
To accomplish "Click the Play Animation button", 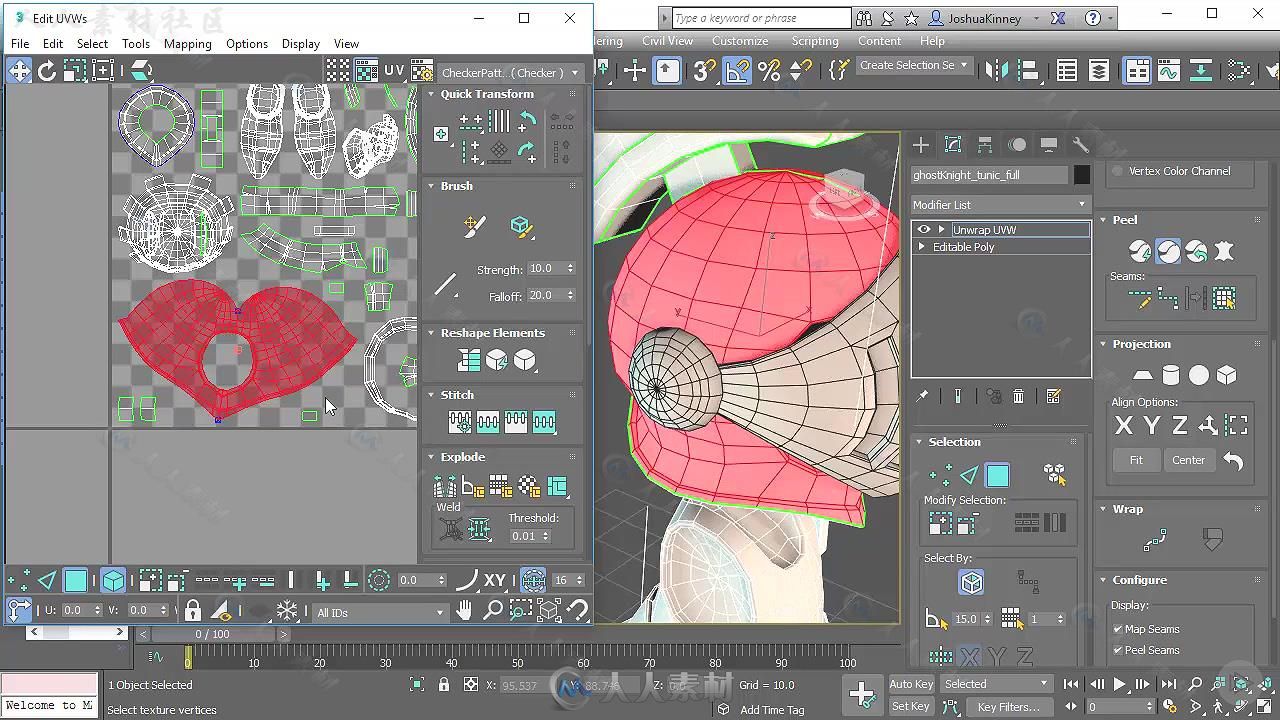I will [1120, 684].
